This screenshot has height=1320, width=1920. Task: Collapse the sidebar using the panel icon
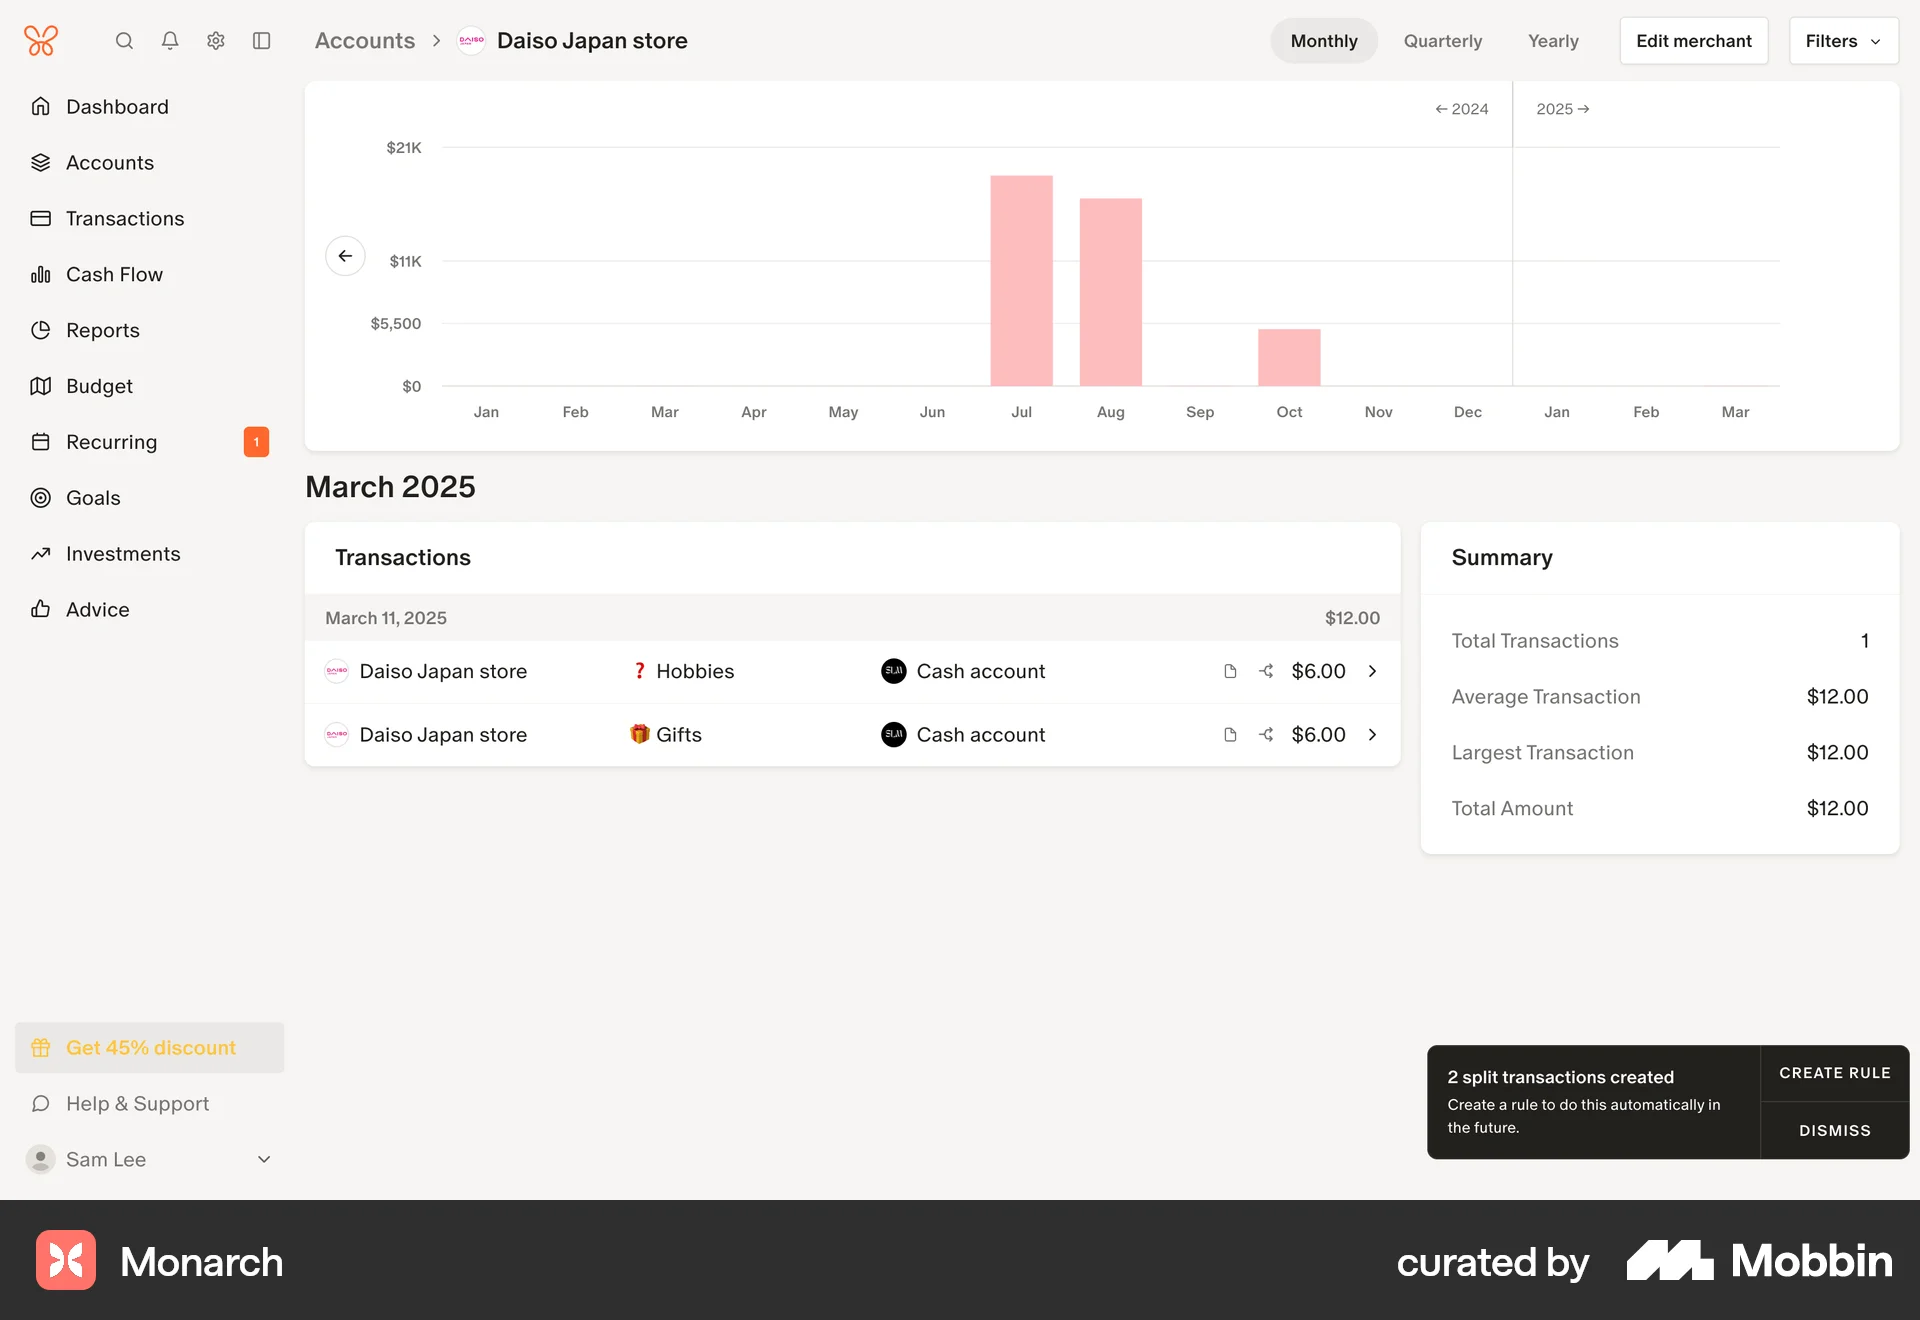click(x=261, y=41)
